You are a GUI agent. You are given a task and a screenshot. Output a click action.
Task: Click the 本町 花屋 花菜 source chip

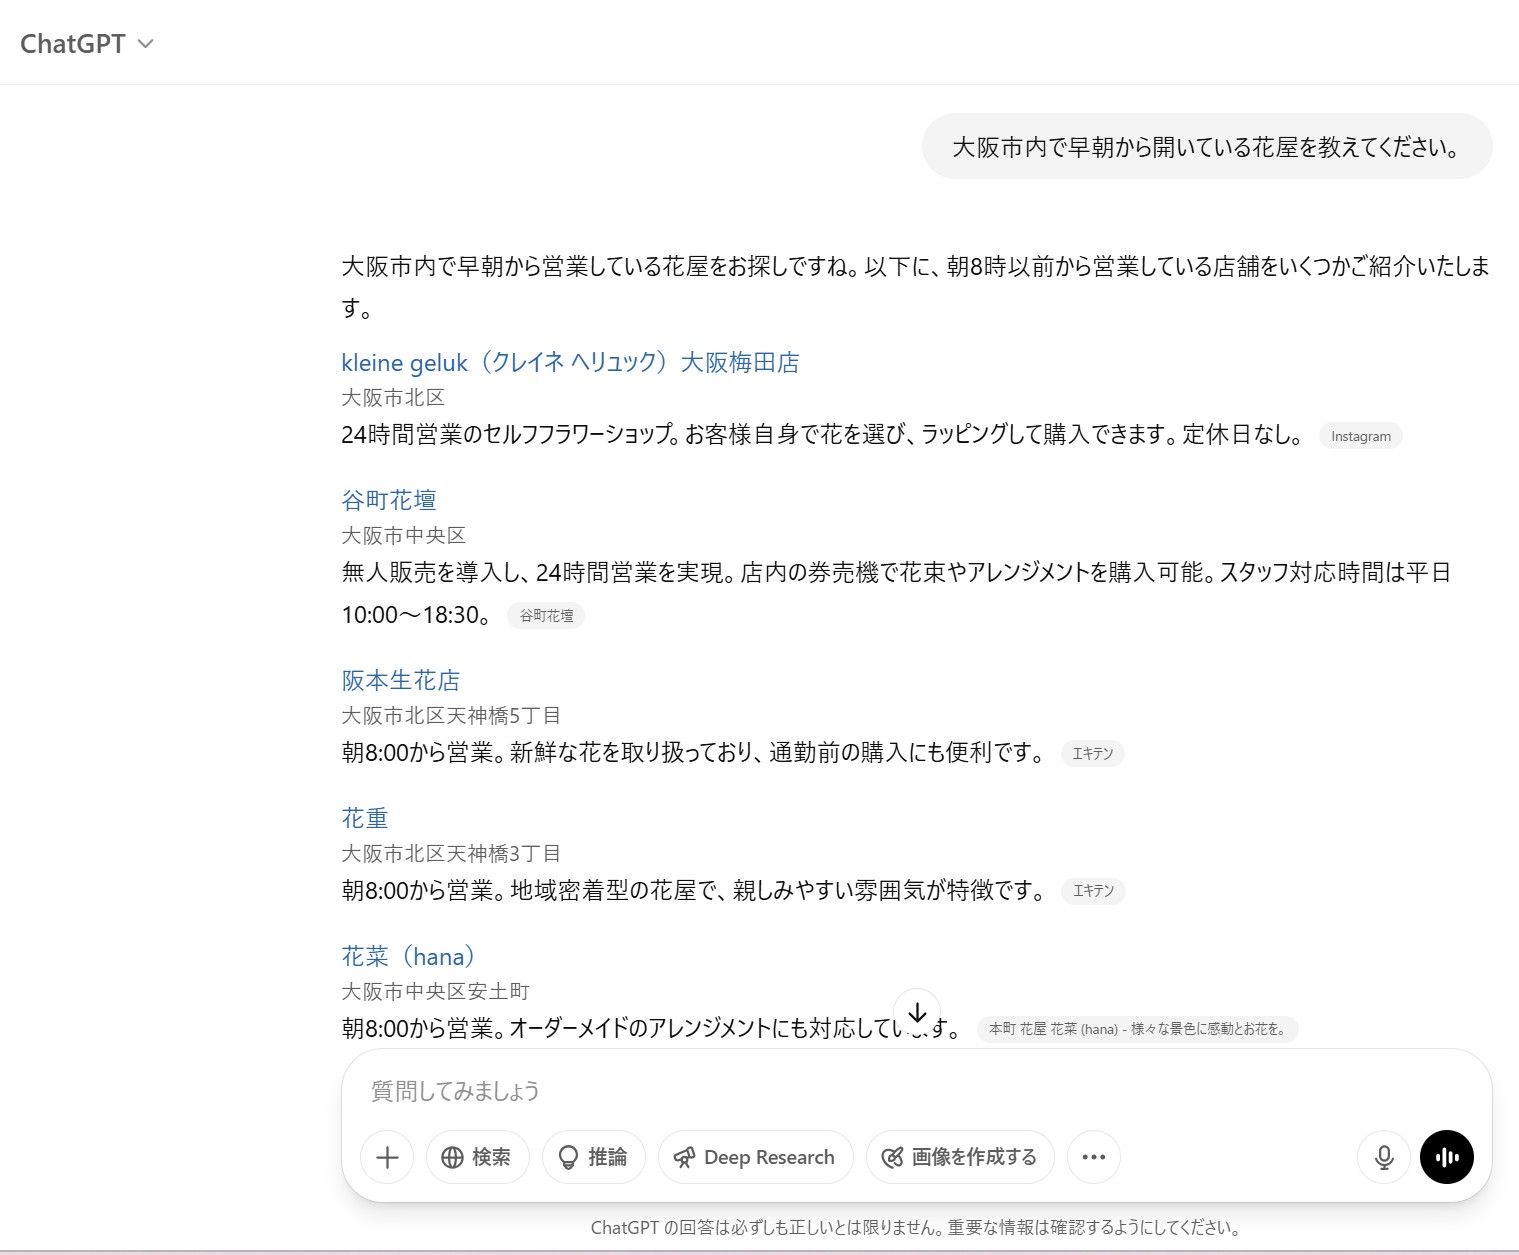pos(1137,1029)
